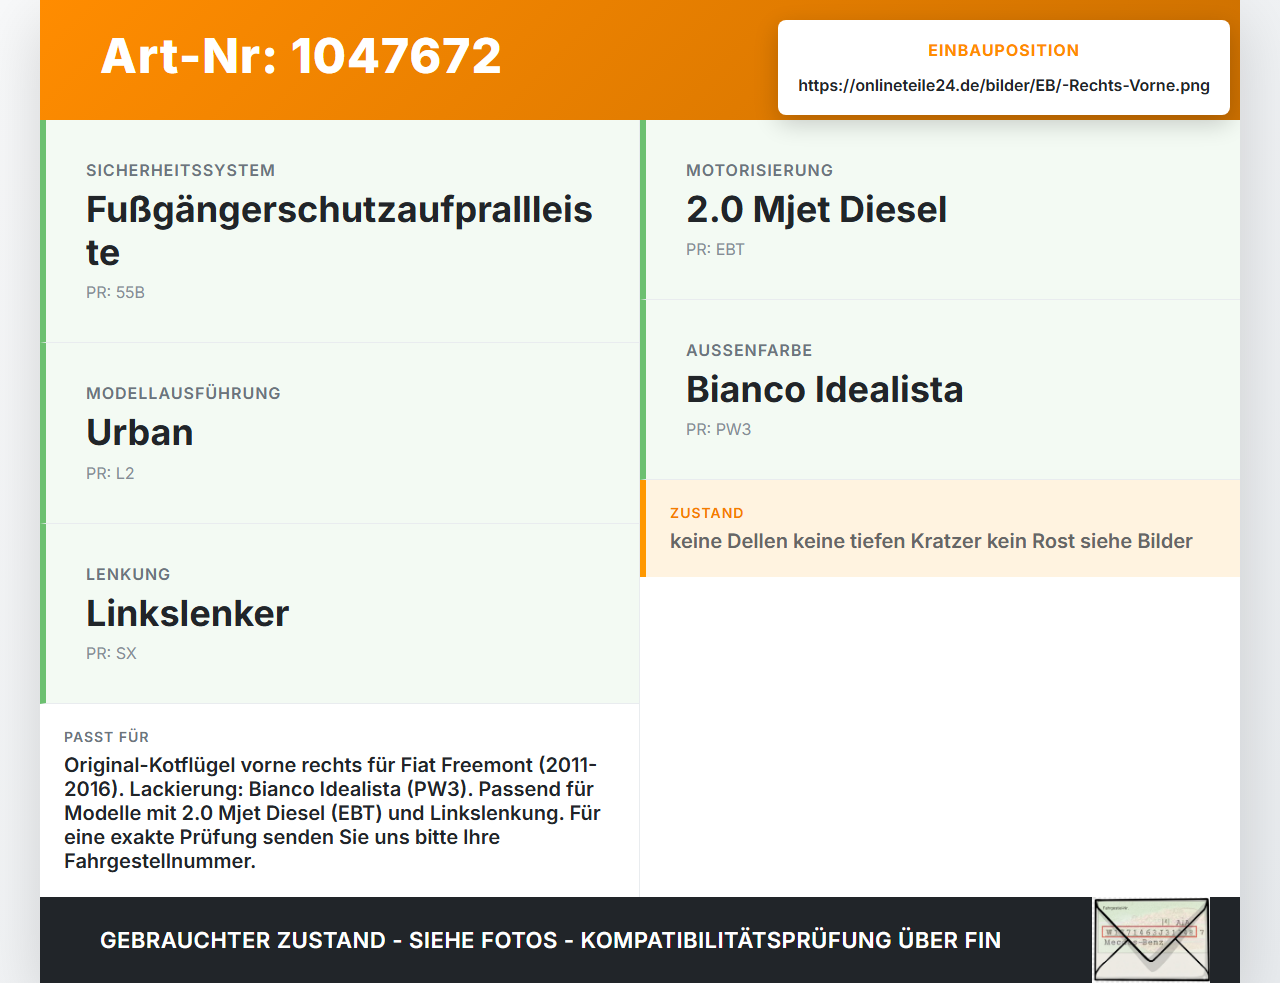1280x983 pixels.
Task: Click the PR: L2 code label
Action: coord(110,473)
